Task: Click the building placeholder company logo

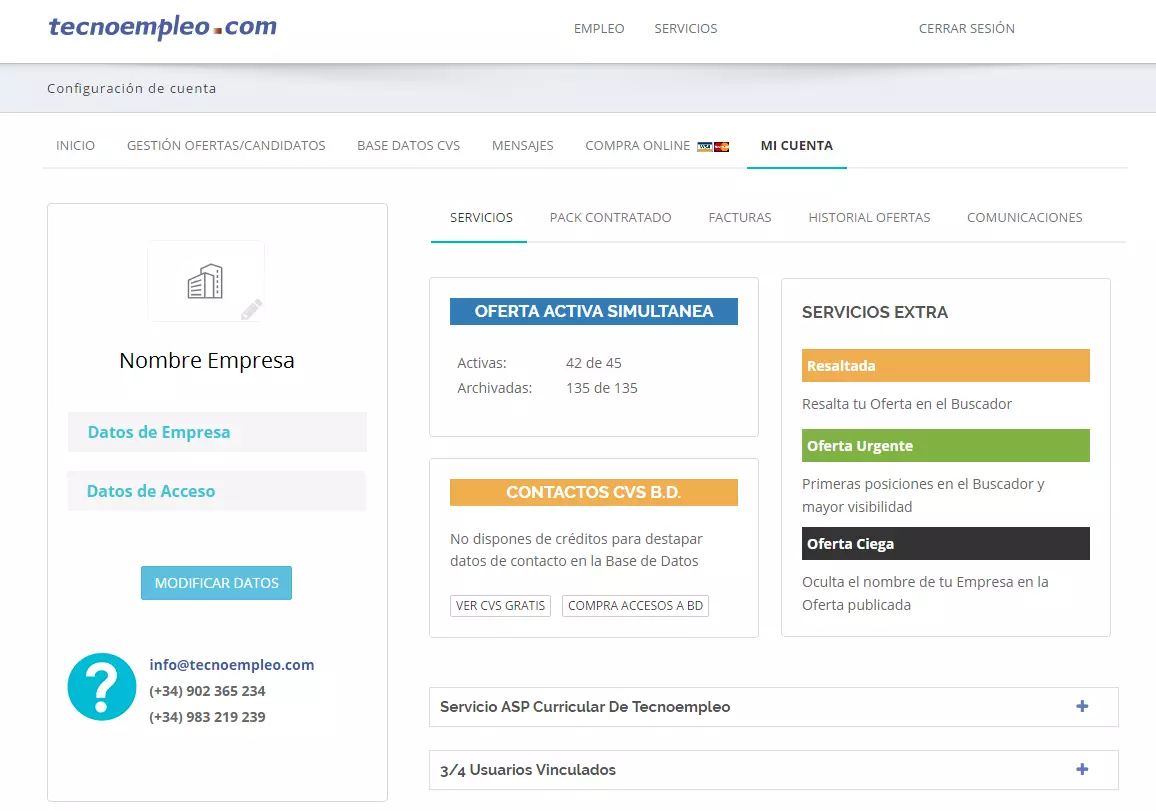Action: (x=205, y=281)
